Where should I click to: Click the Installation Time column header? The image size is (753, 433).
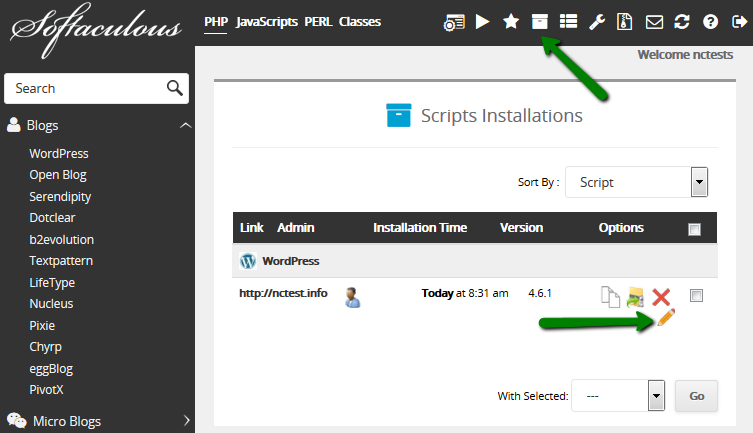420,228
